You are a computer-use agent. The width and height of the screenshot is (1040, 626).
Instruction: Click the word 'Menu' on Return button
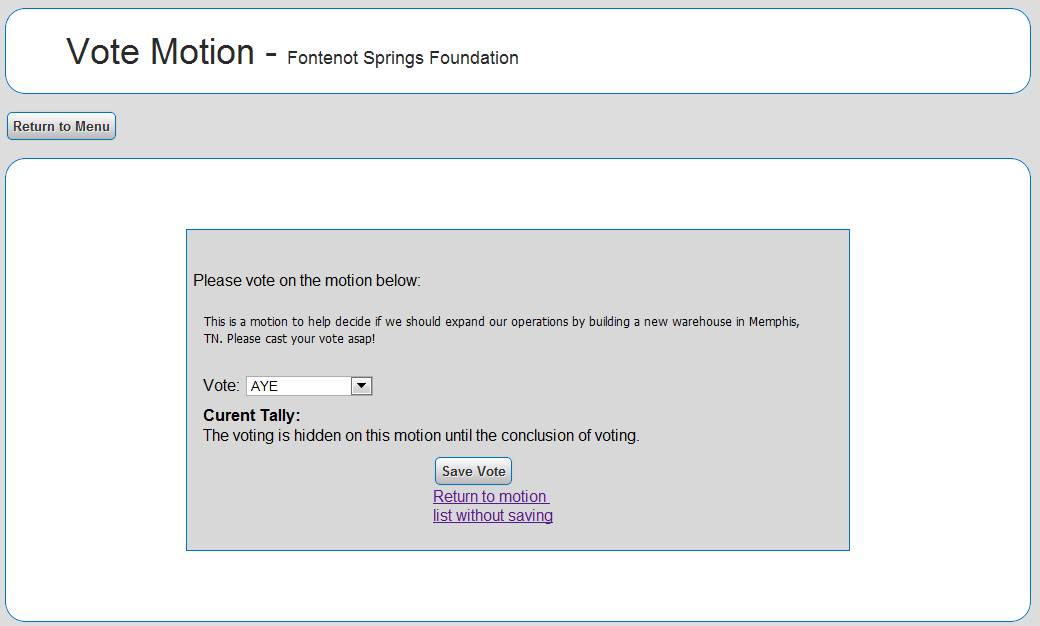point(92,126)
